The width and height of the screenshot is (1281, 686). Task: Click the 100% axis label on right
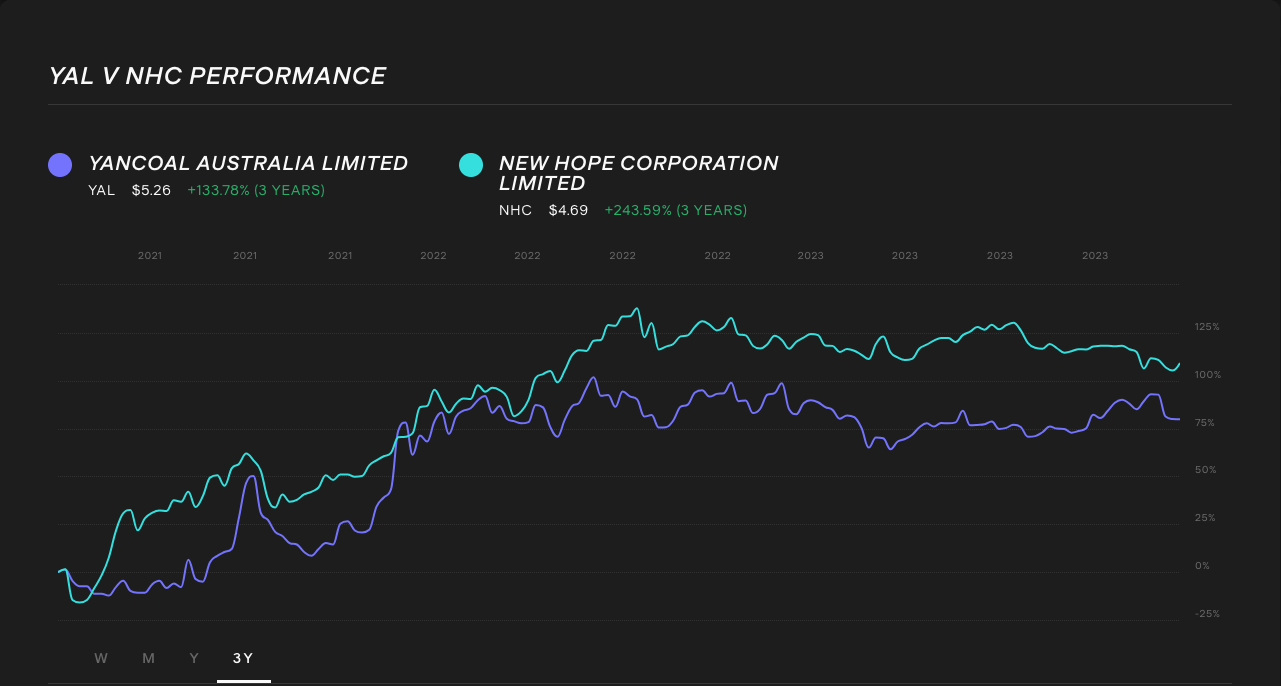1206,374
